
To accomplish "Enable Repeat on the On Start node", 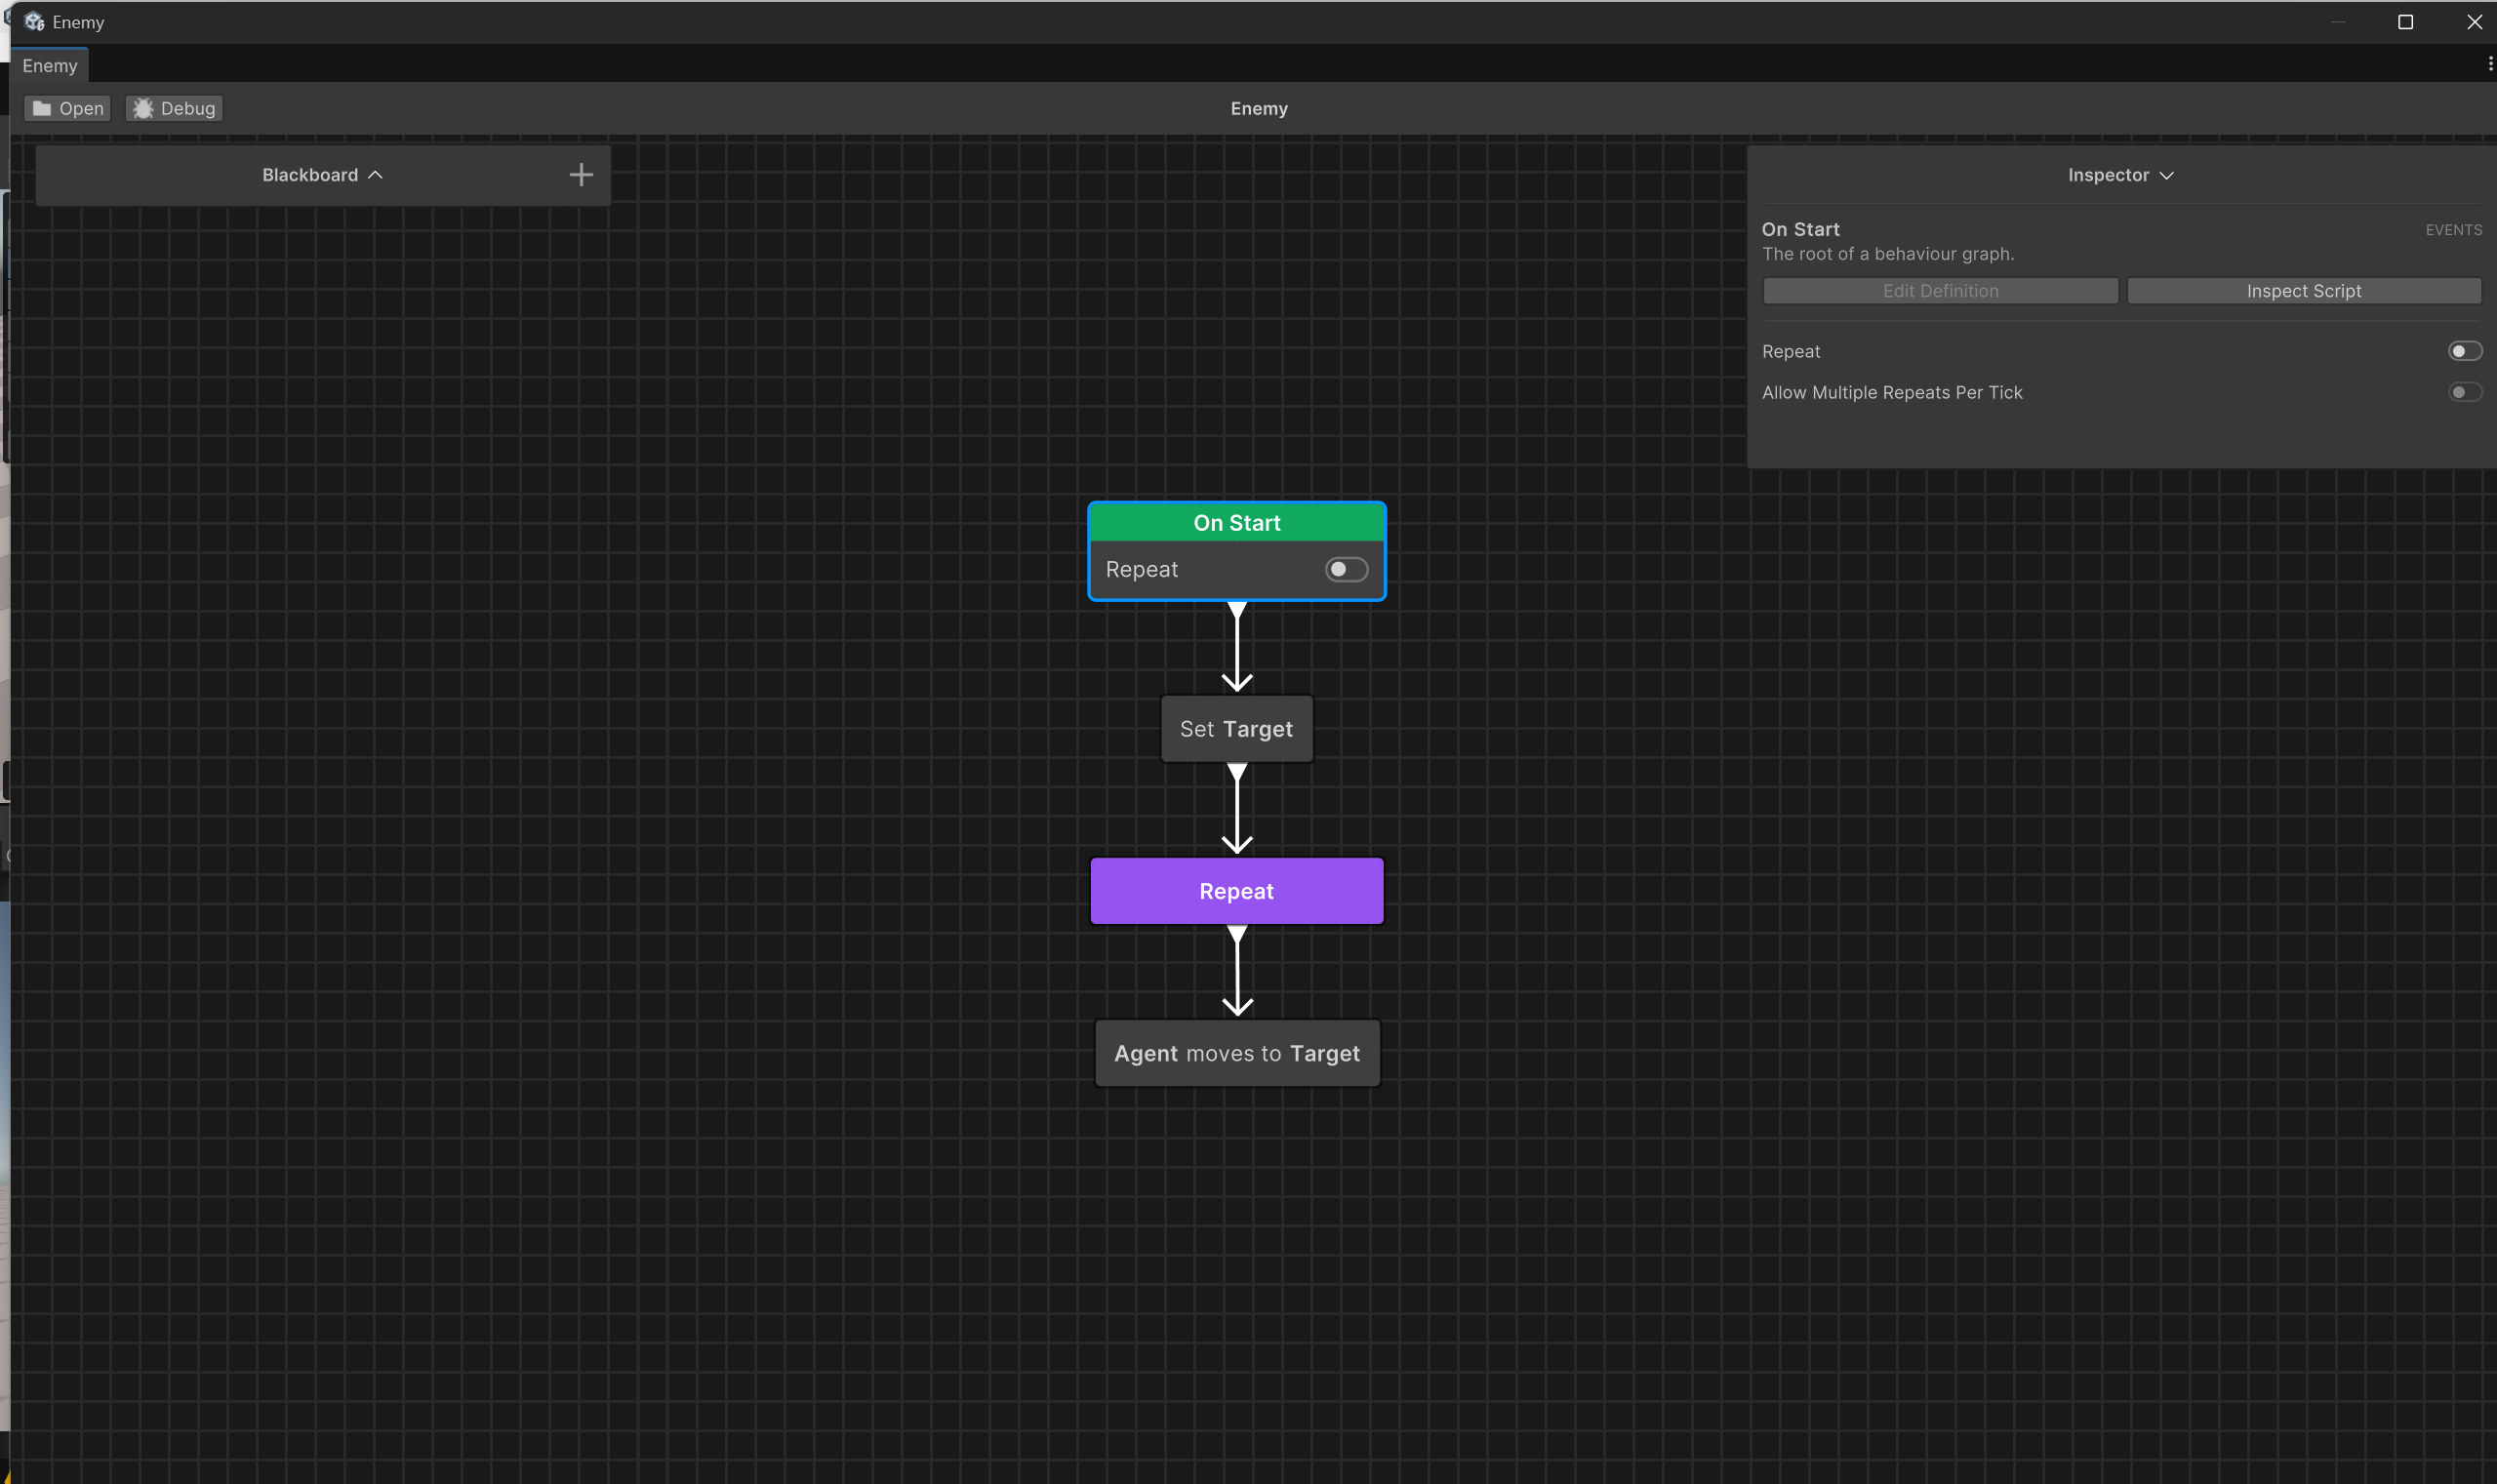I will 1344,568.
